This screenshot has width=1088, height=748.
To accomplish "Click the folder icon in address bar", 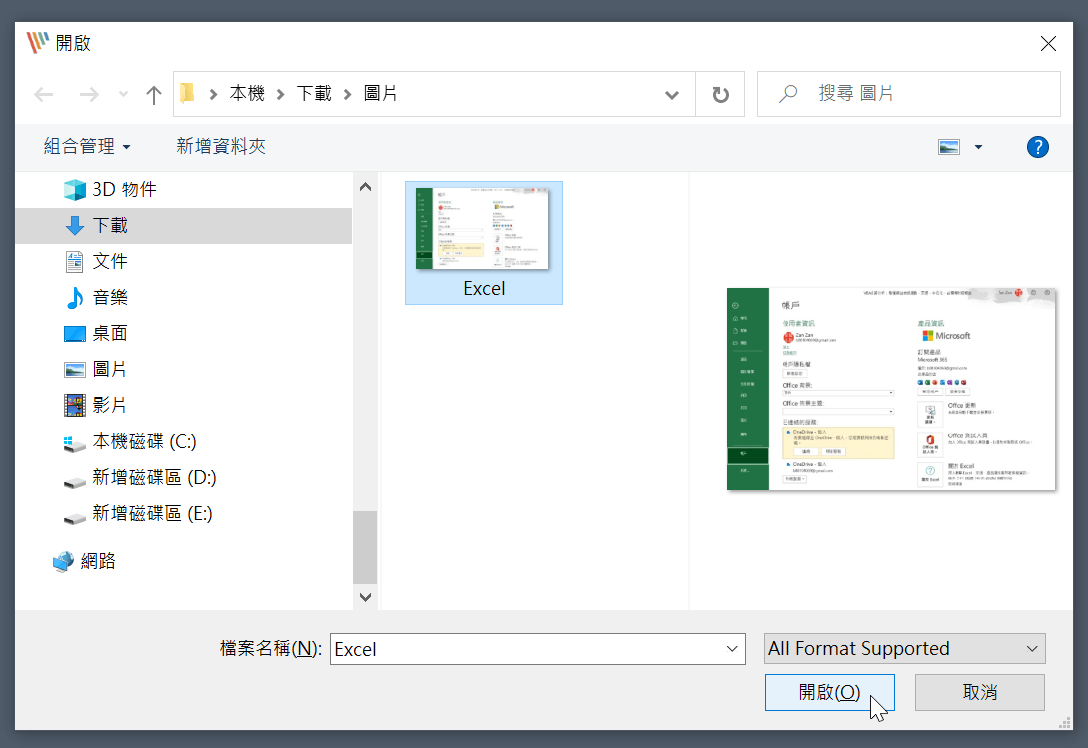I will (x=187, y=94).
